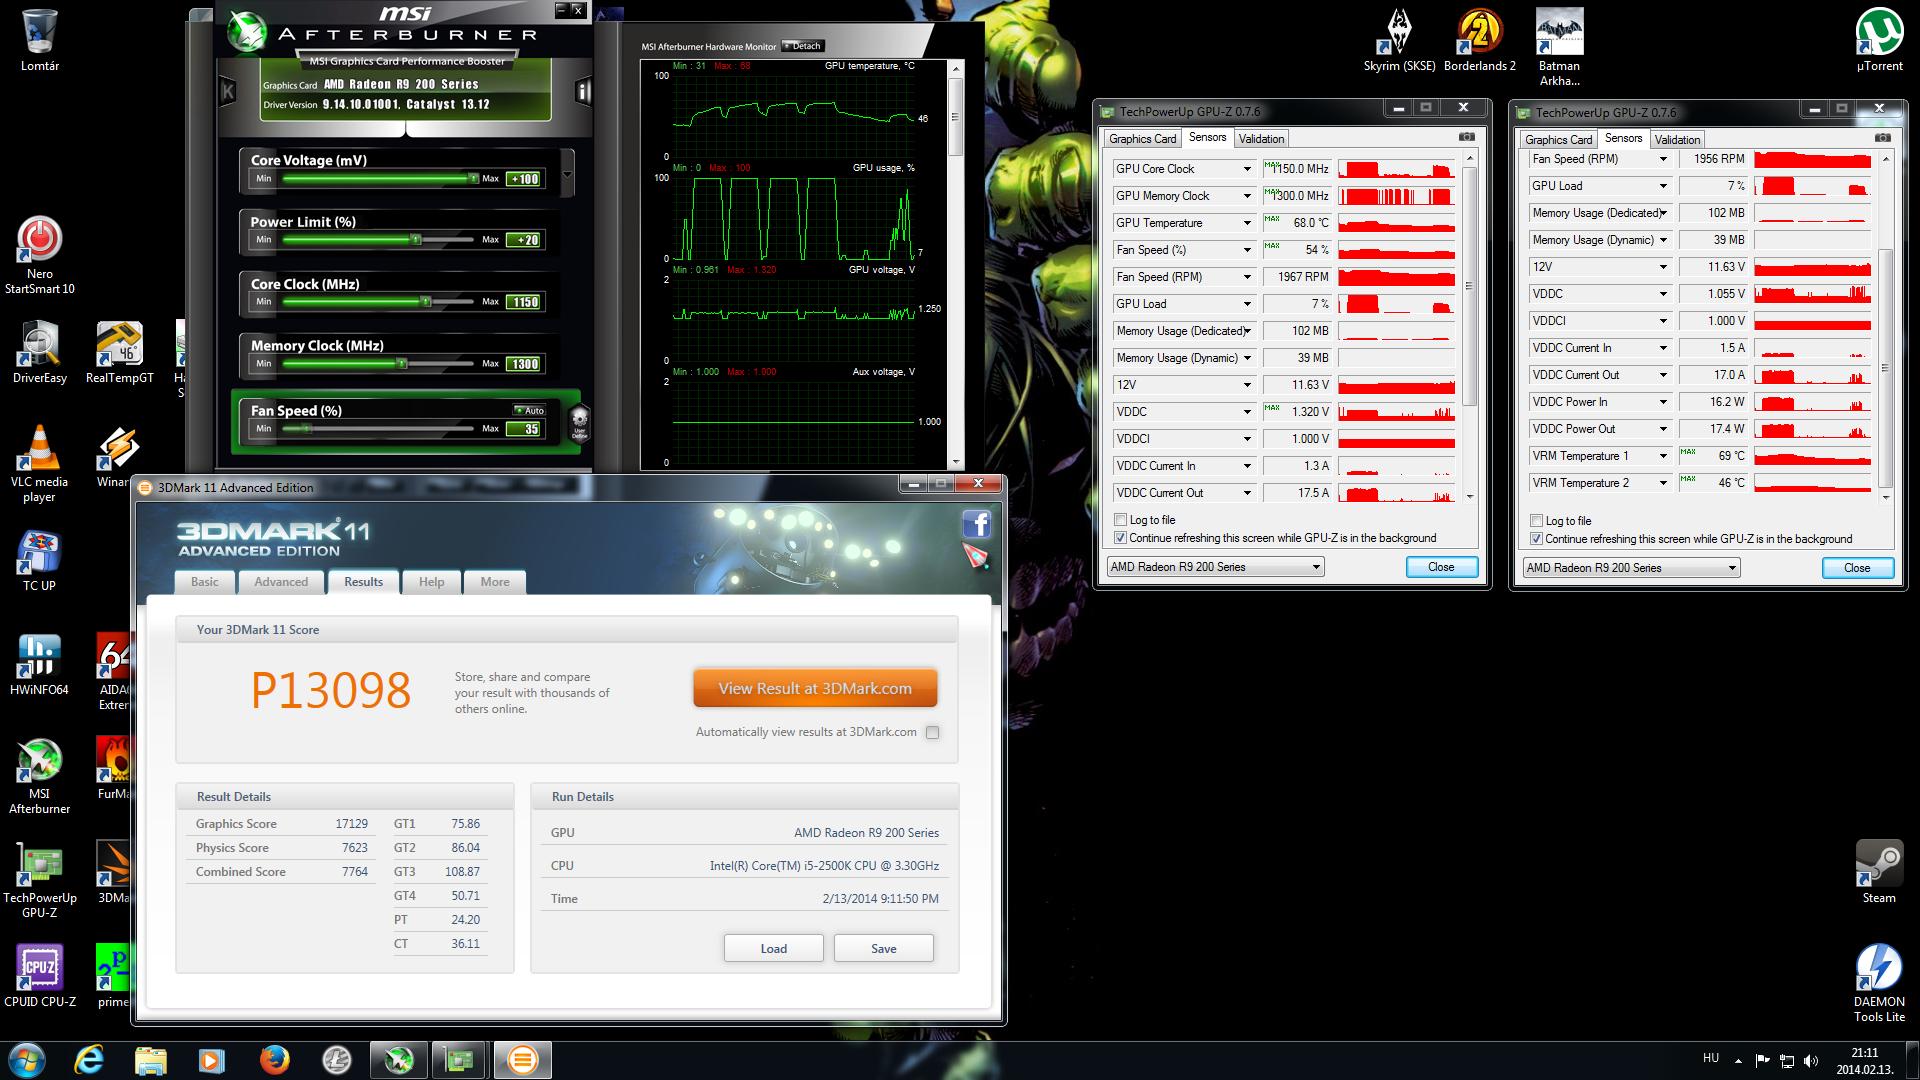This screenshot has width=1920, height=1080.
Task: Click camera icon in right GPU-Z window
Action: (x=1882, y=138)
